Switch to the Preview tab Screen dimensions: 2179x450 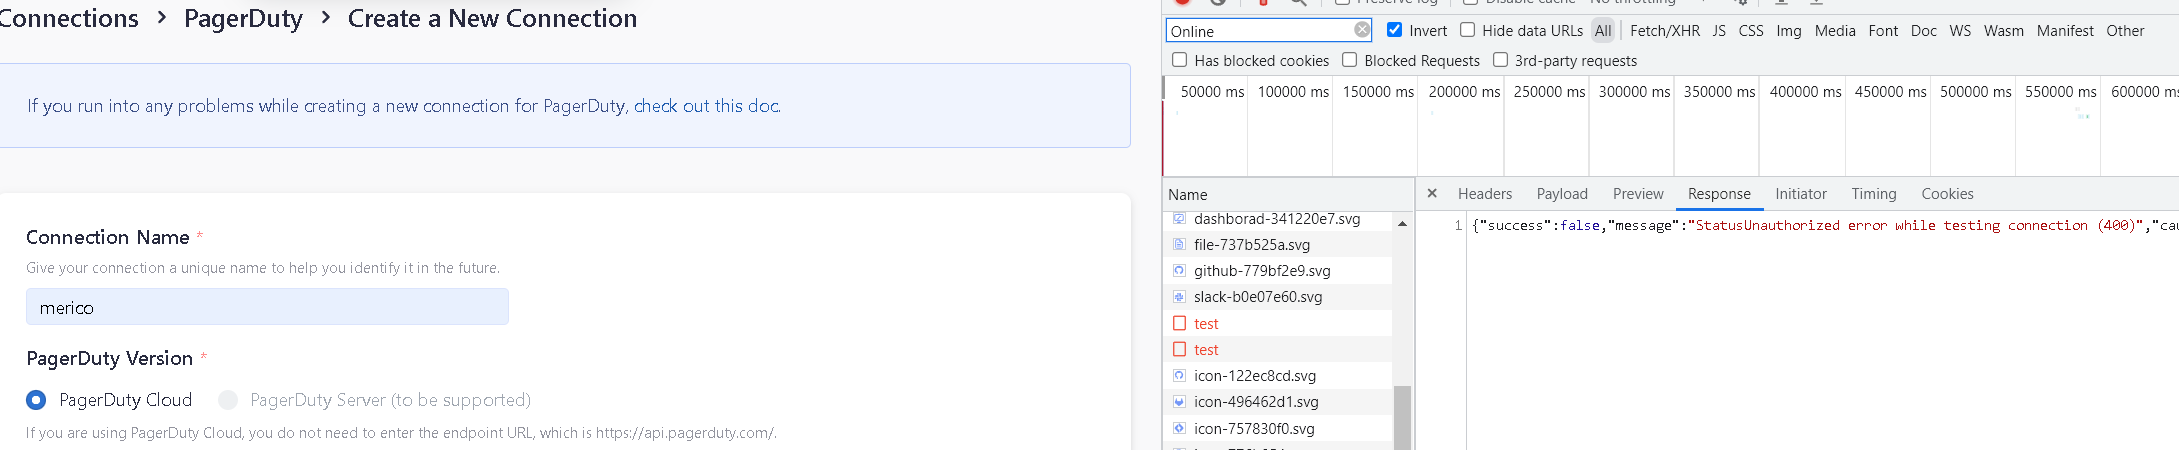coord(1638,194)
